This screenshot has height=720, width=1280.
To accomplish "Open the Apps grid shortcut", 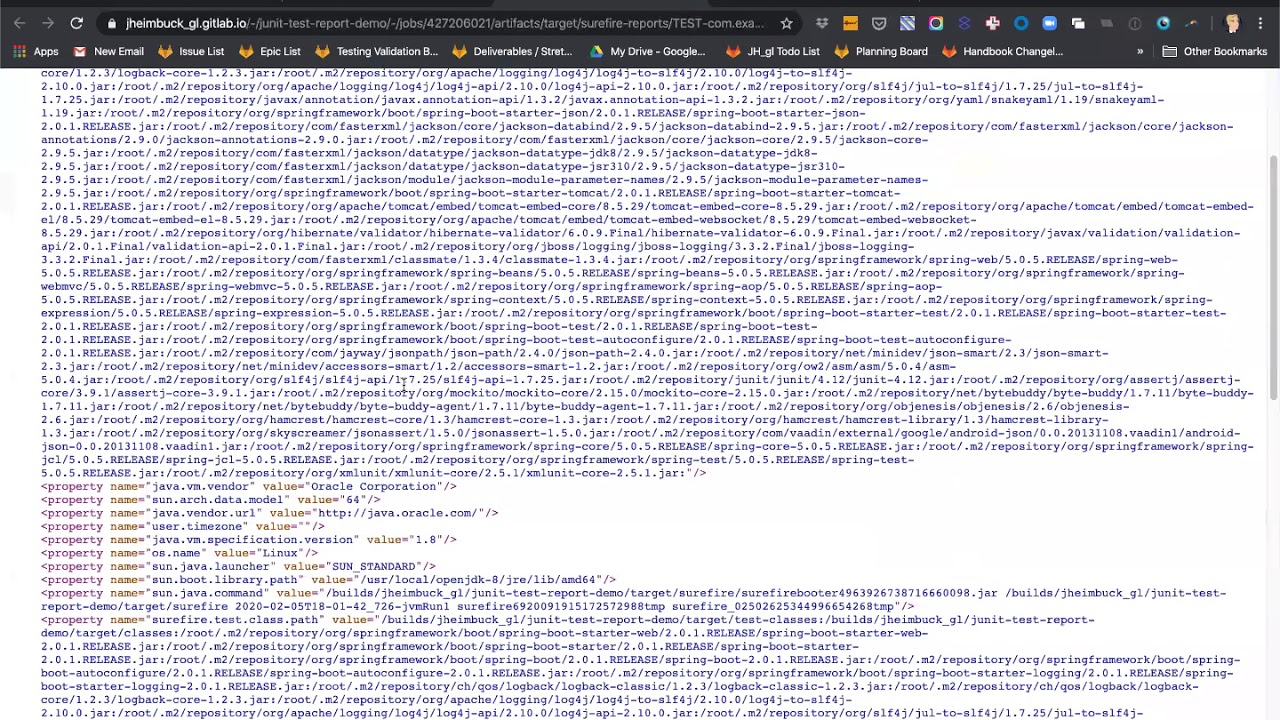I will (x=35, y=51).
